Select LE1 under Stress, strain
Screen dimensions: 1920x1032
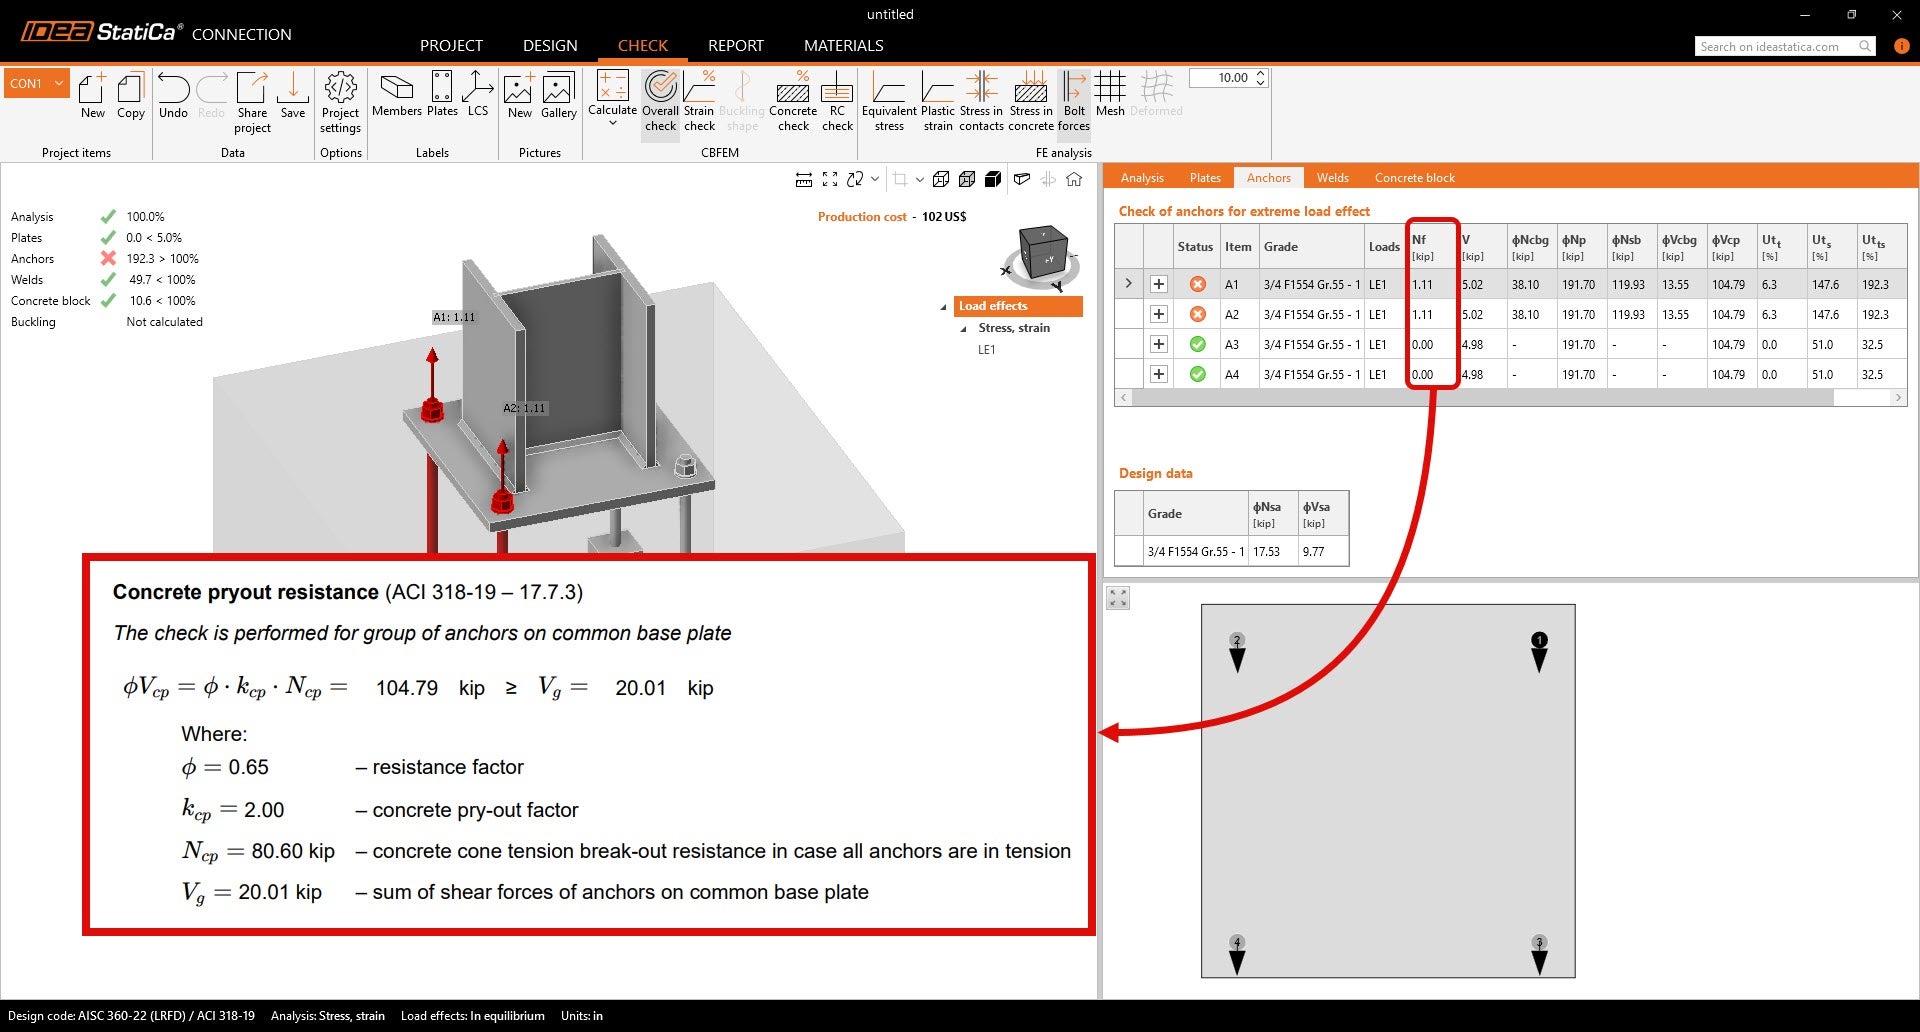(987, 350)
